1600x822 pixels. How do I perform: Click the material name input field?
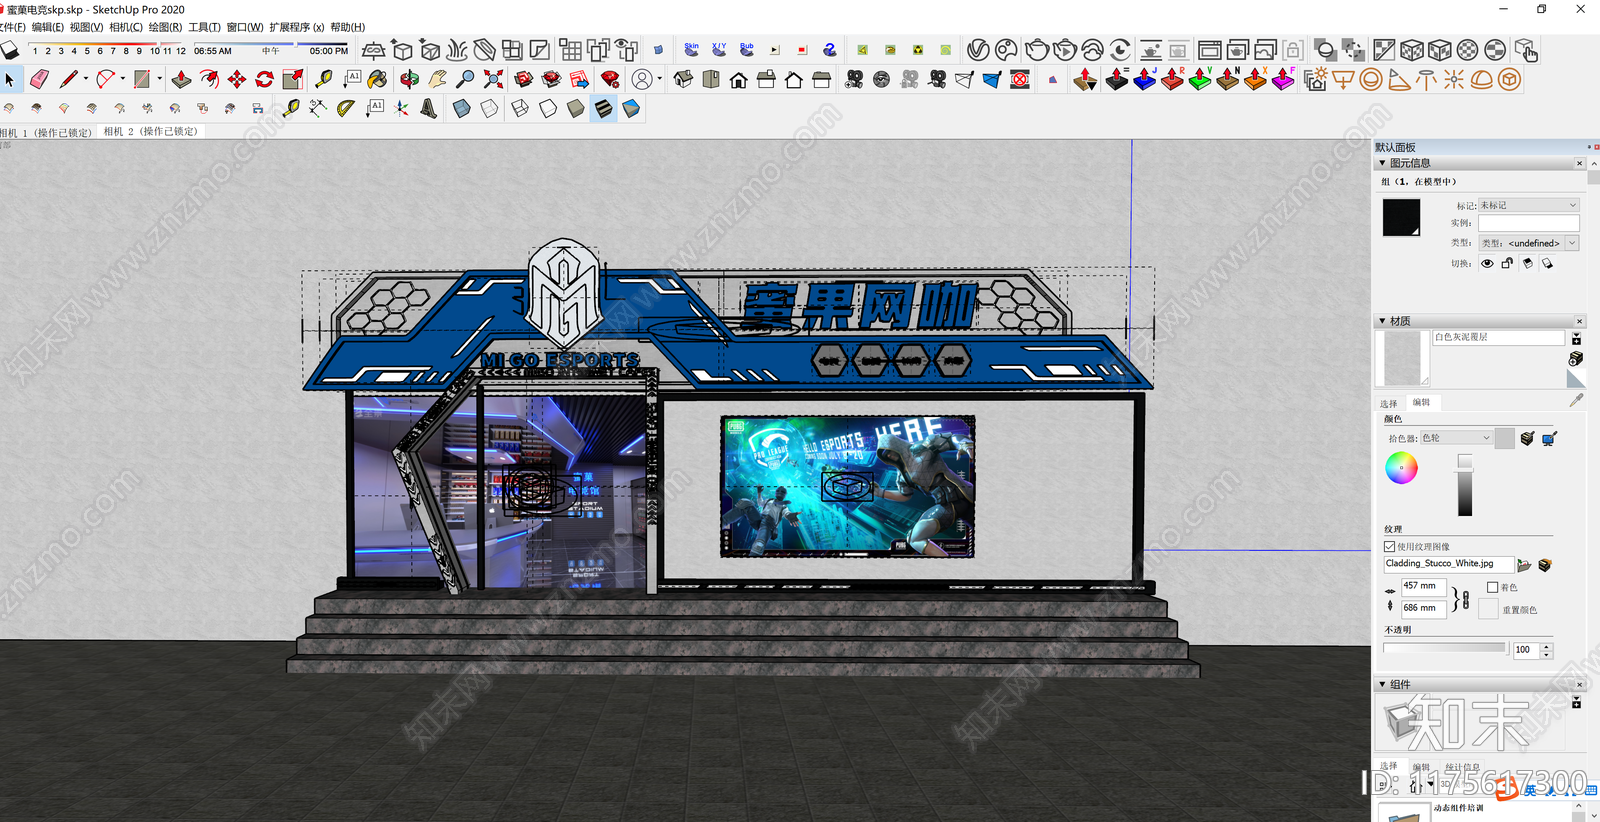[1498, 337]
